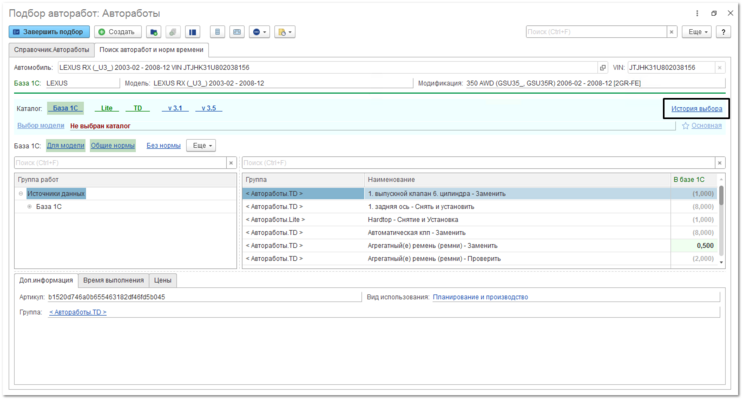
Task: Open the Планирование и производство link
Action: tap(480, 297)
